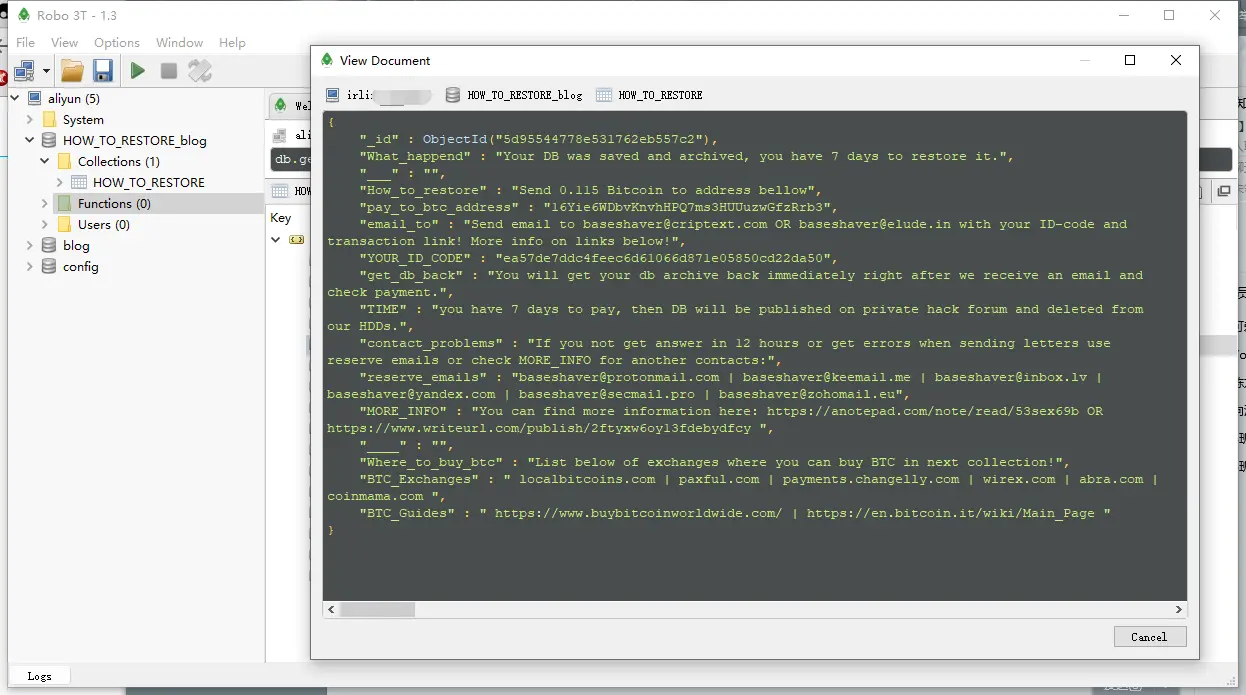Click the horizontal scrollbar thumb in document view
The width and height of the screenshot is (1246, 695).
coord(377,609)
